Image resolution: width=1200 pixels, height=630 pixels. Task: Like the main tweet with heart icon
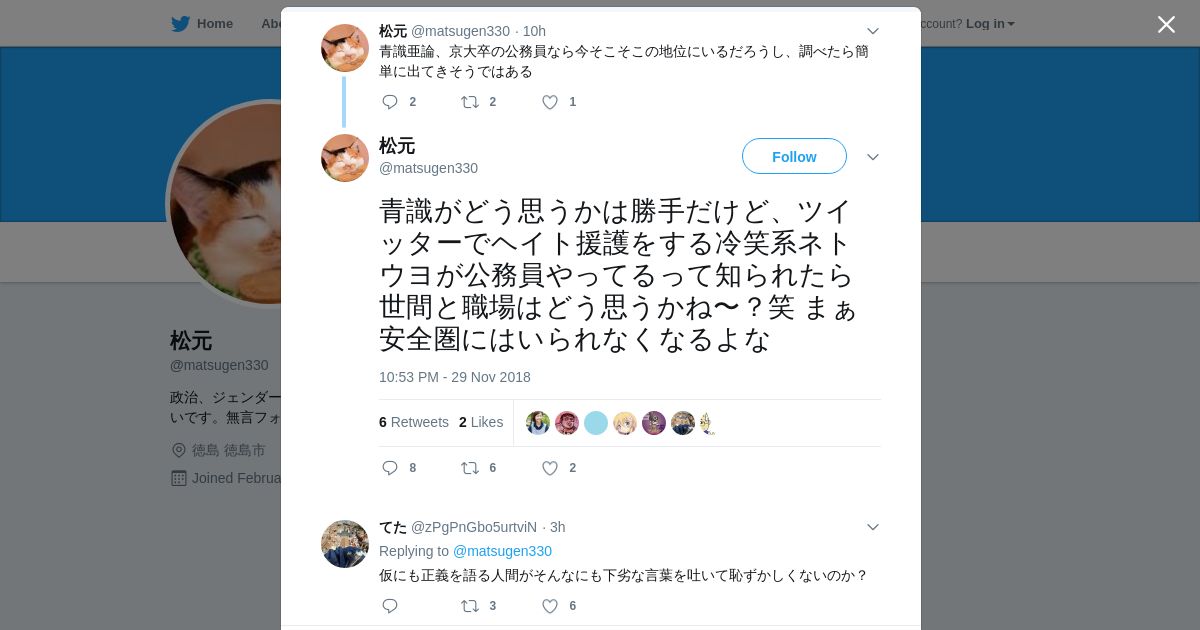[550, 468]
